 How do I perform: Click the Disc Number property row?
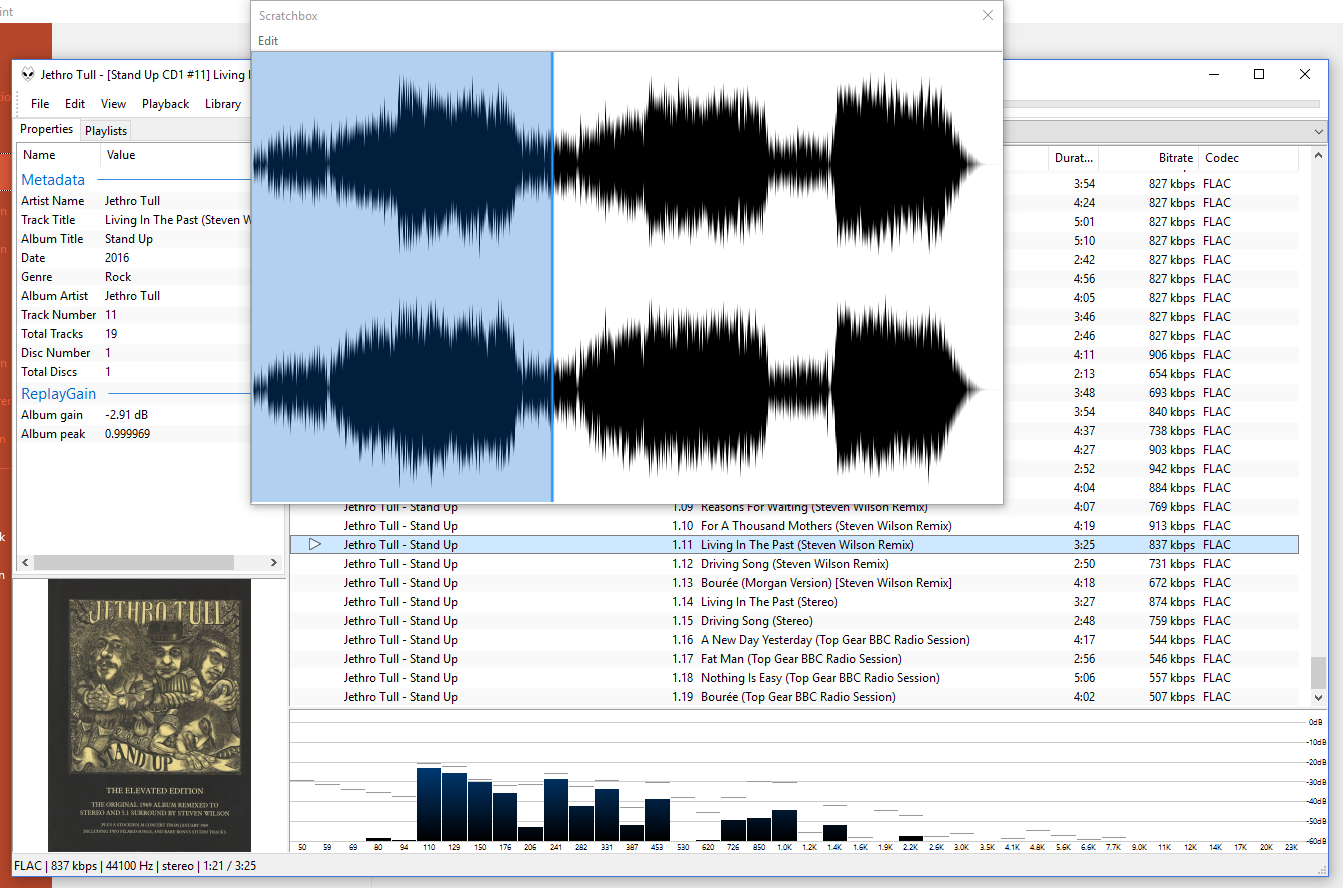point(134,353)
